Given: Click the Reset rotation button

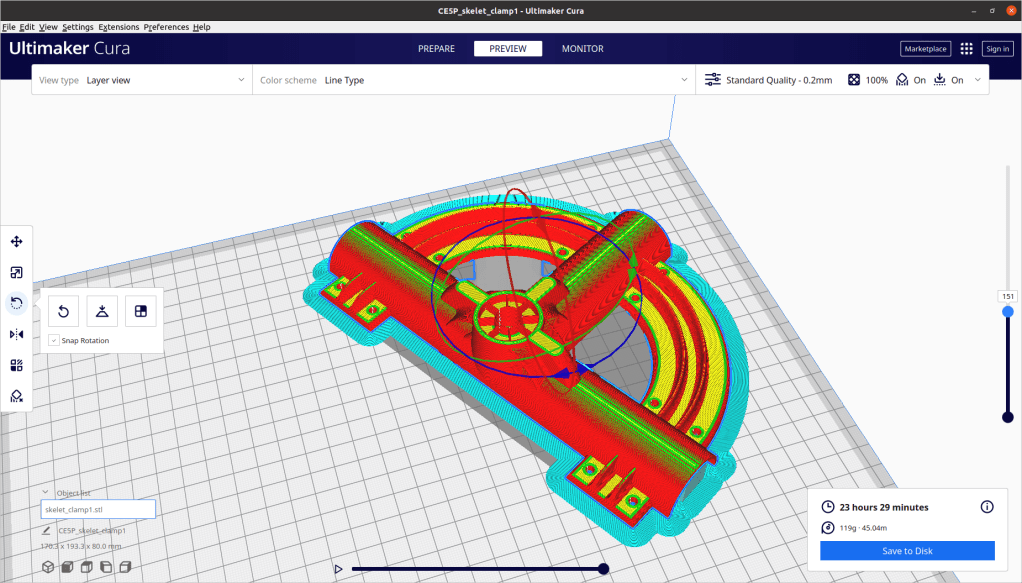Looking at the screenshot, I should 63,311.
